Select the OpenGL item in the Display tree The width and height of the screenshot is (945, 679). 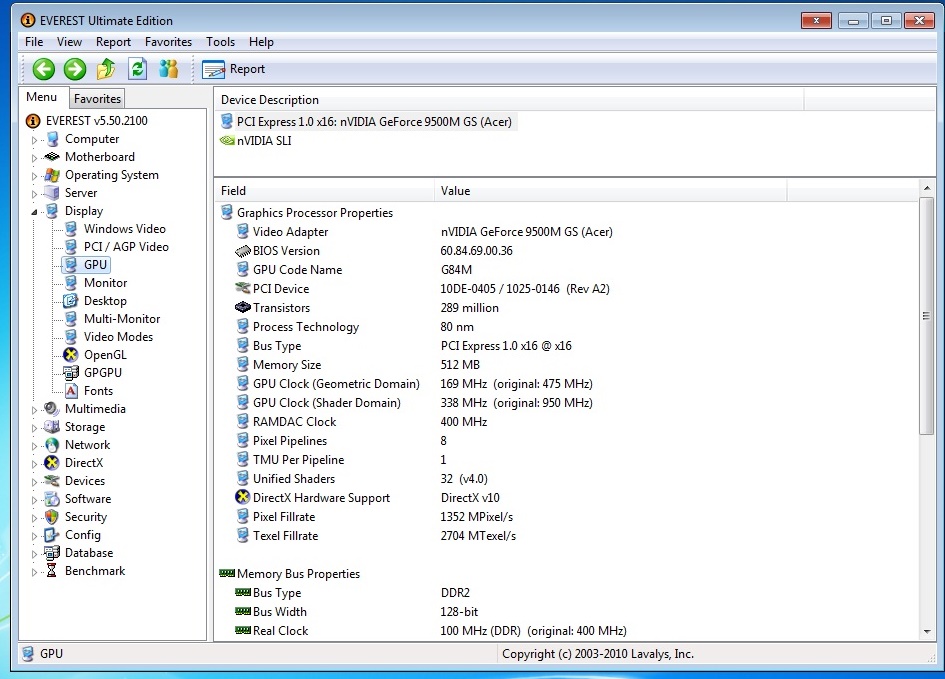tap(104, 355)
